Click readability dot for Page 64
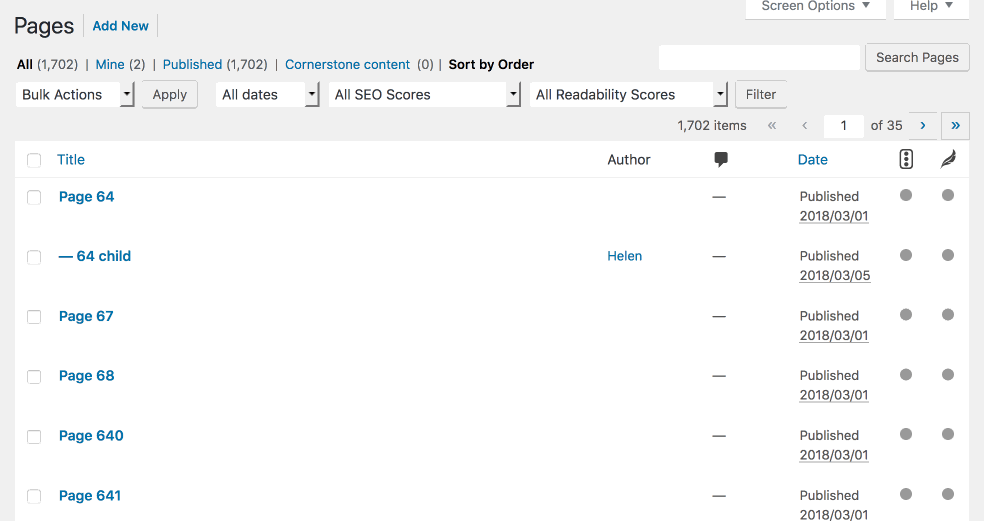The width and height of the screenshot is (984, 521). (x=948, y=195)
